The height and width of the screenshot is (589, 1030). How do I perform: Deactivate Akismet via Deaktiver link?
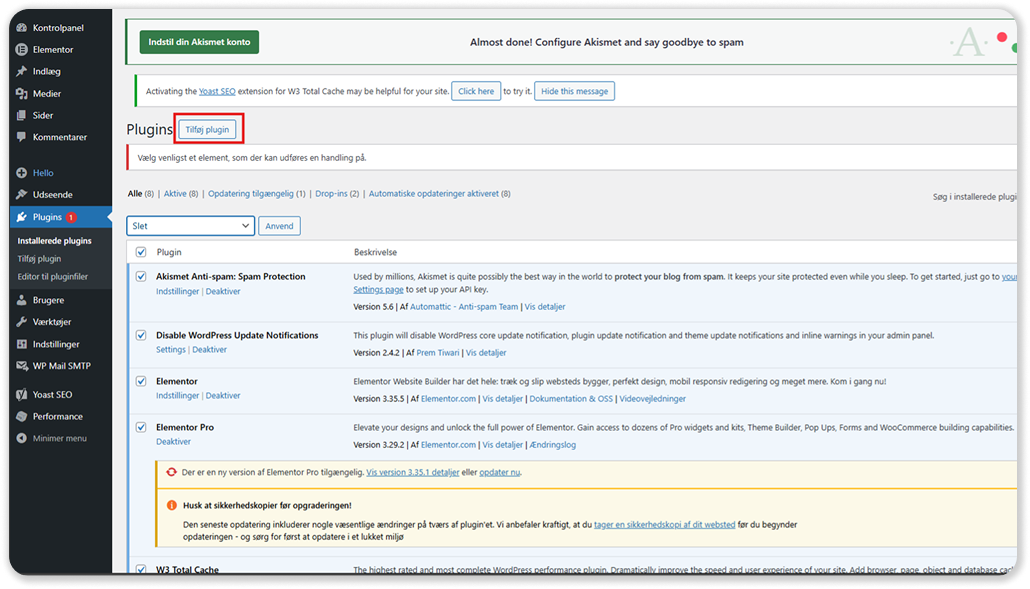pos(223,292)
